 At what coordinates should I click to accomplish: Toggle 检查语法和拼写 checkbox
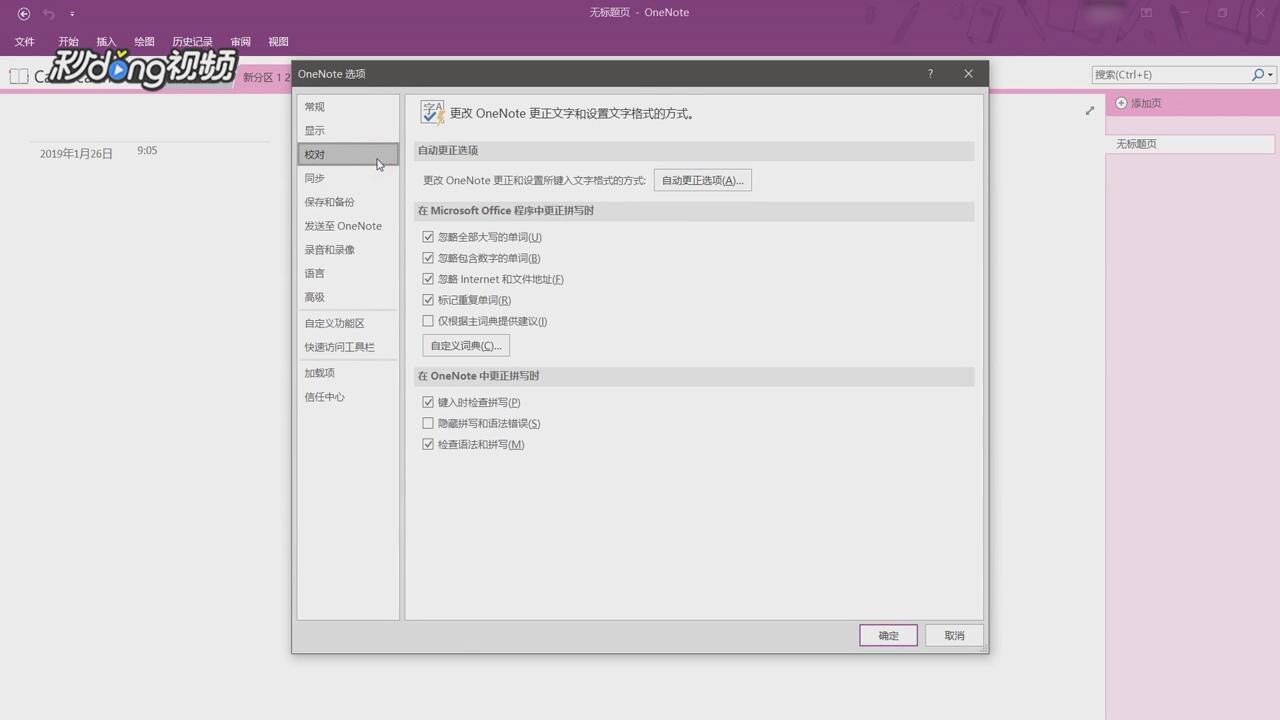point(428,444)
